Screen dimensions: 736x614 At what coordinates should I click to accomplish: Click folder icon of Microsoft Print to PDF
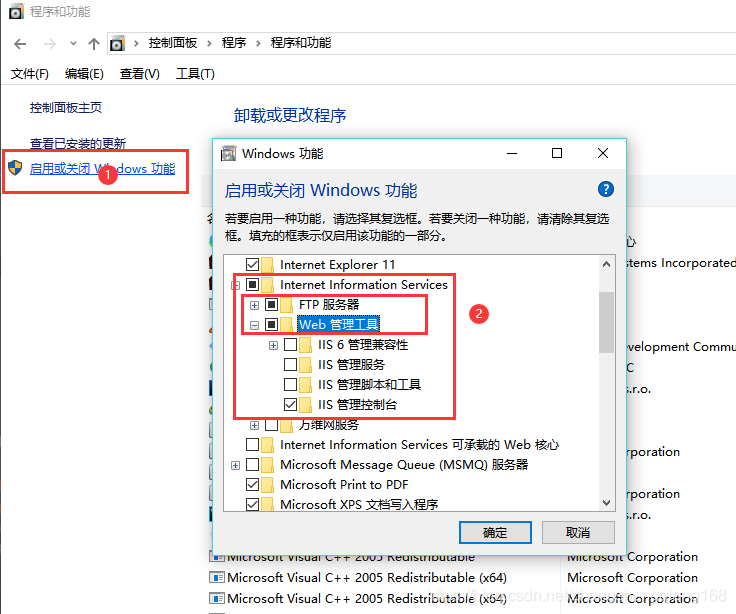click(268, 484)
